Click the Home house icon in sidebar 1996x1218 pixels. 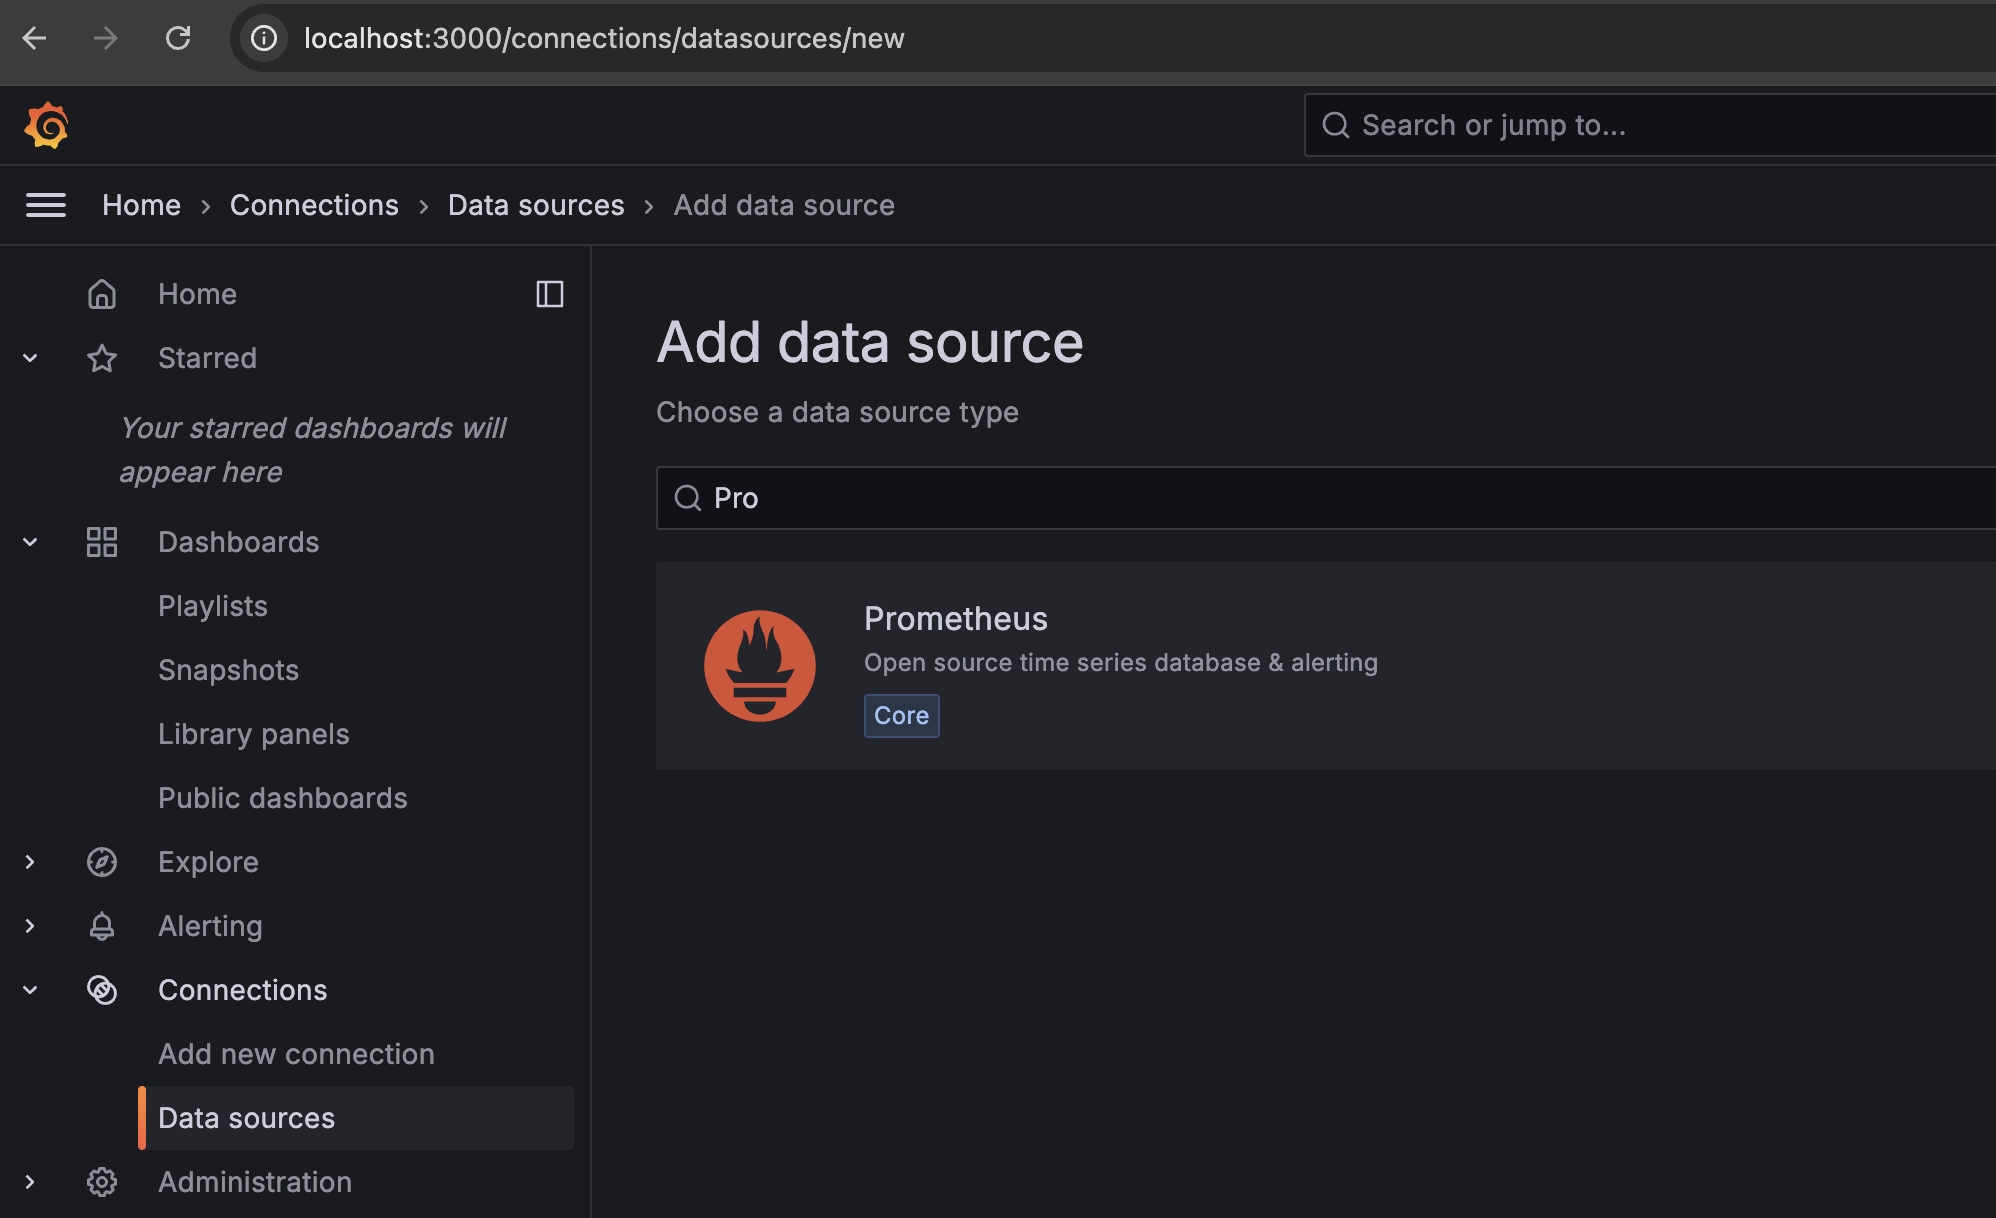point(102,294)
